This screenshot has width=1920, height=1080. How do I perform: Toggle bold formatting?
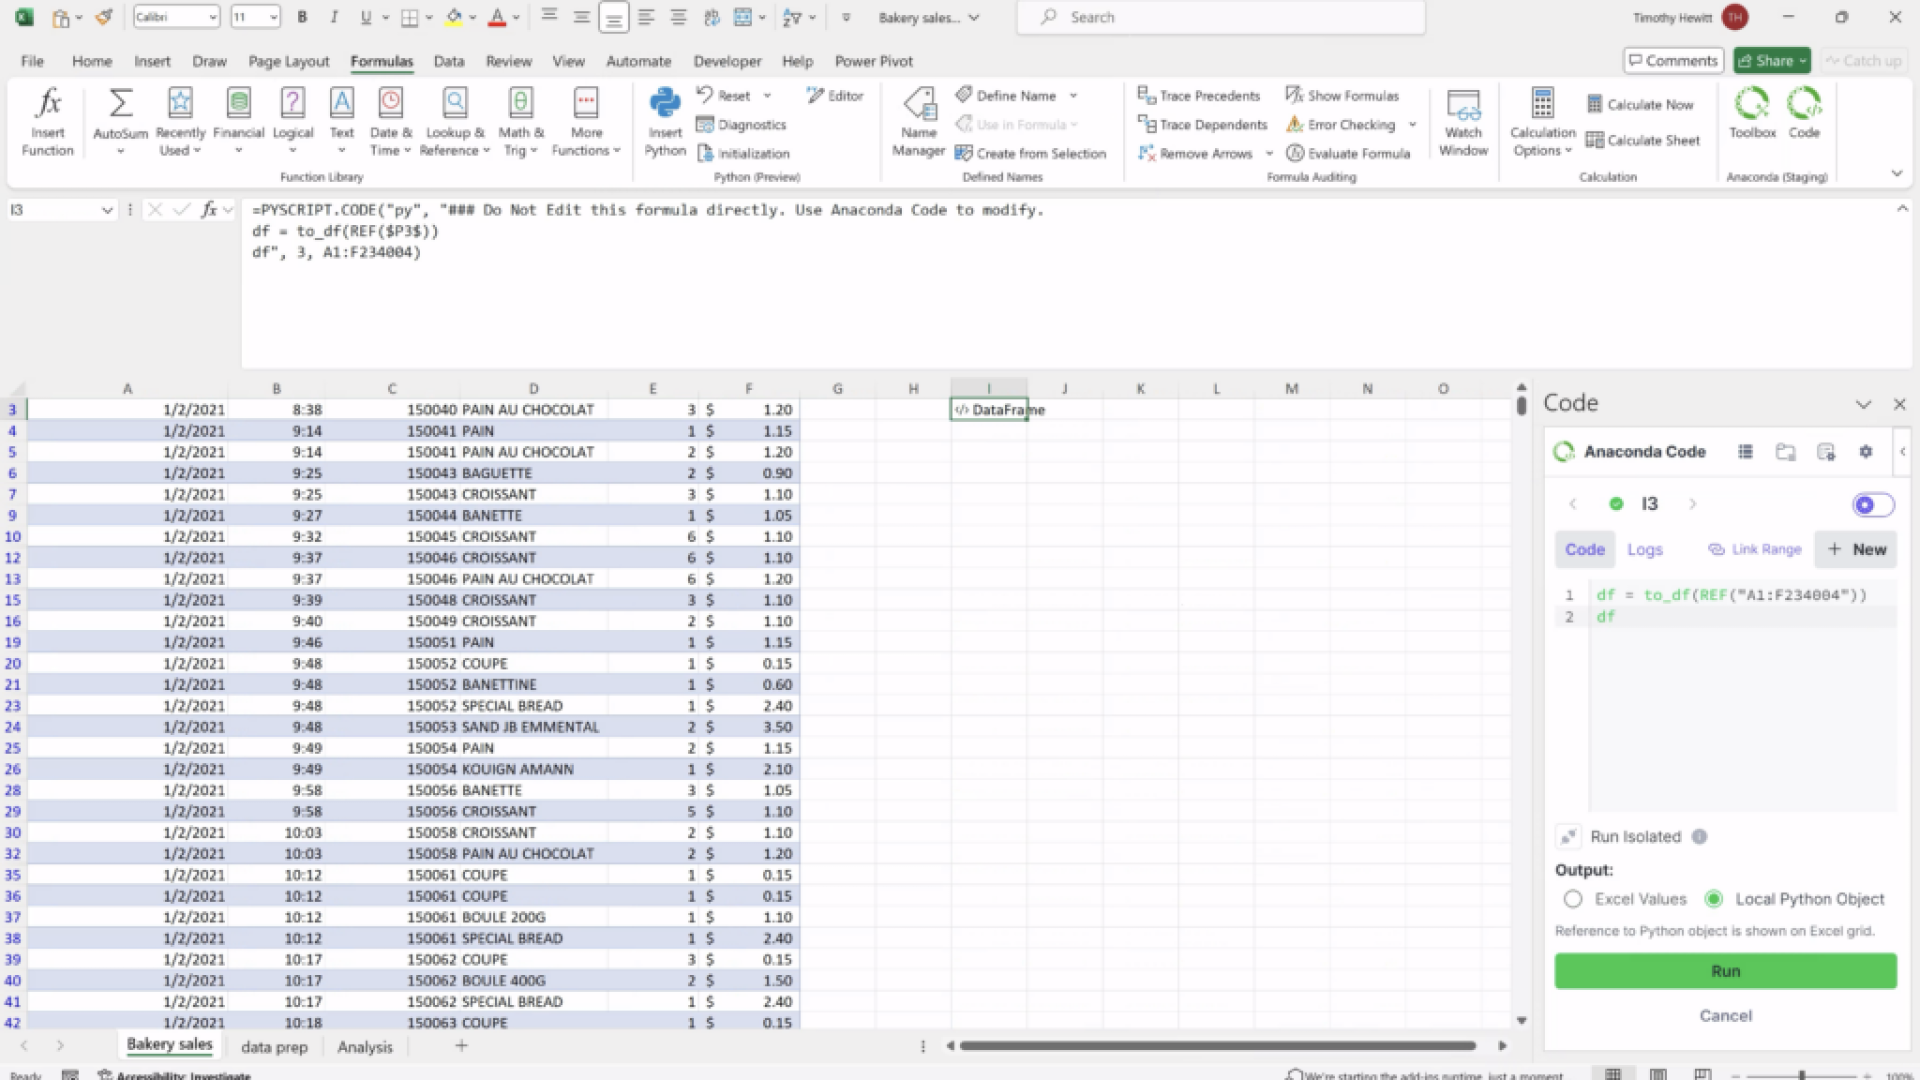coord(302,17)
